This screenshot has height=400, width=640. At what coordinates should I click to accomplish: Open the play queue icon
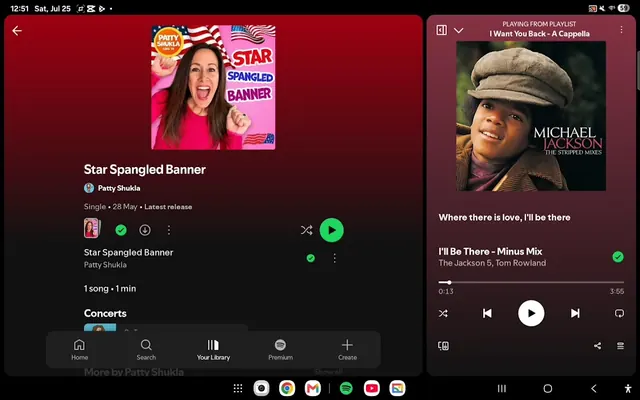pyautogui.click(x=620, y=346)
